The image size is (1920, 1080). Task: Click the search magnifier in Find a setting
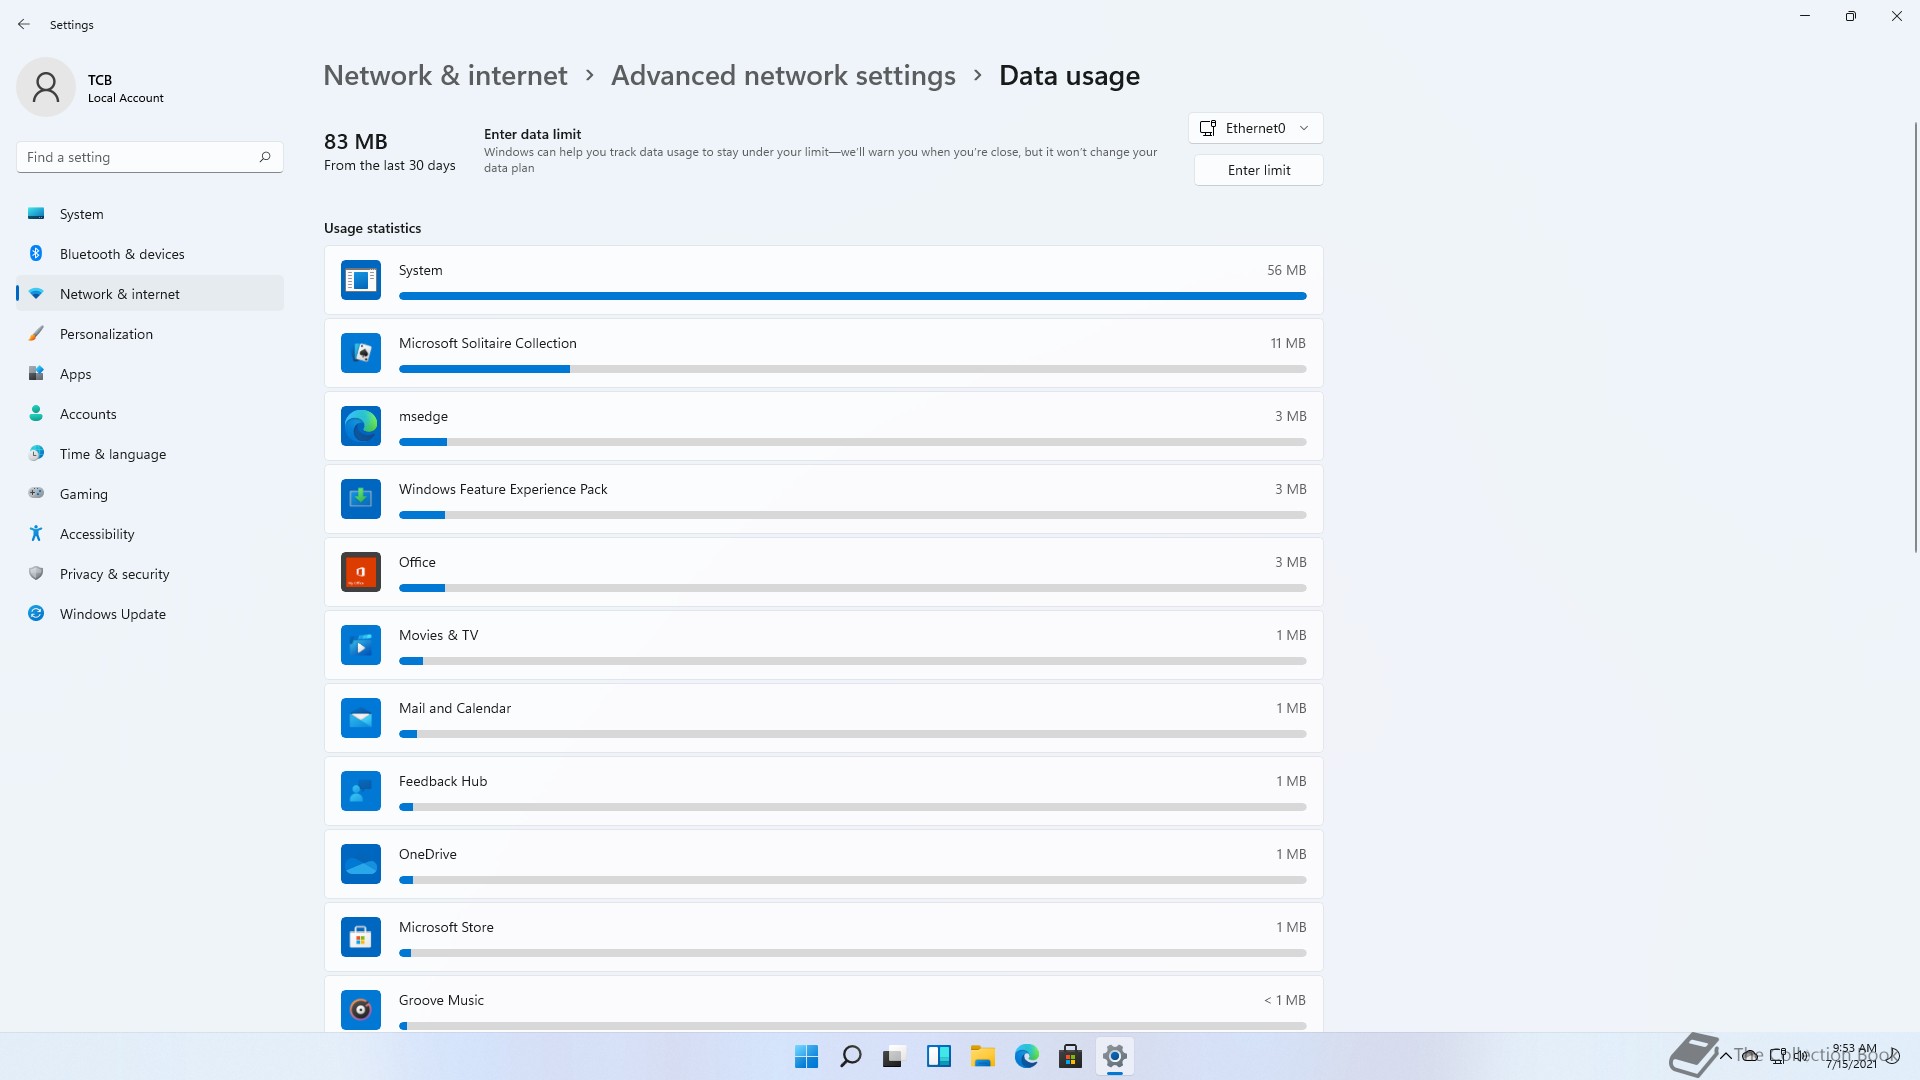point(265,157)
